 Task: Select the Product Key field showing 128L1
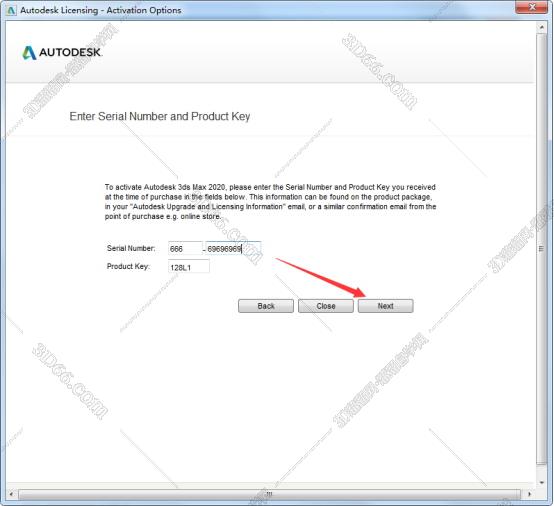click(x=189, y=266)
